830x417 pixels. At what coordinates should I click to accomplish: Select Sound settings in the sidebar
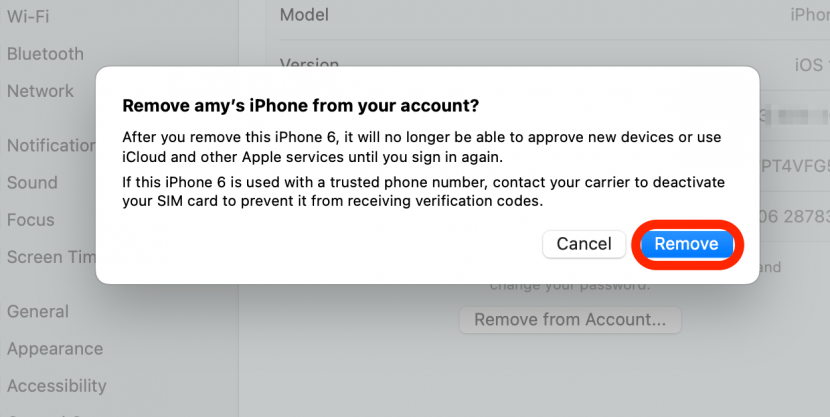32,183
